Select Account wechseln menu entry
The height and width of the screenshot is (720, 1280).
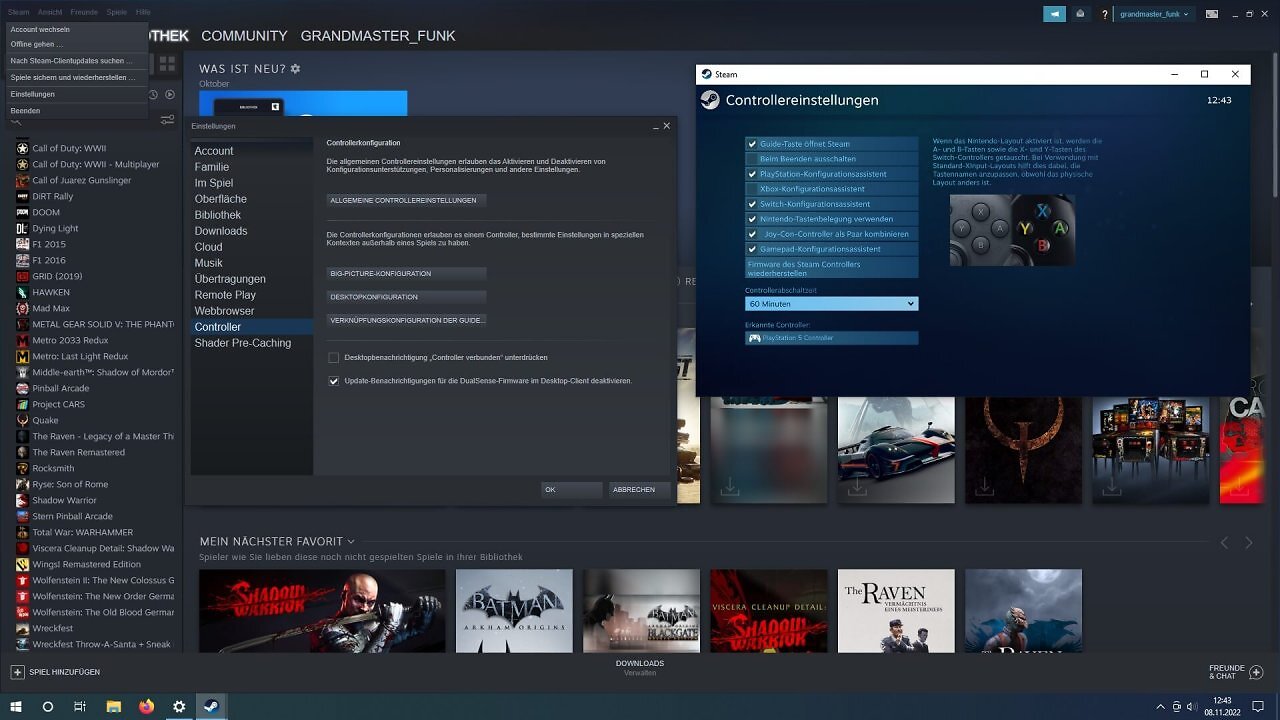pyautogui.click(x=40, y=29)
